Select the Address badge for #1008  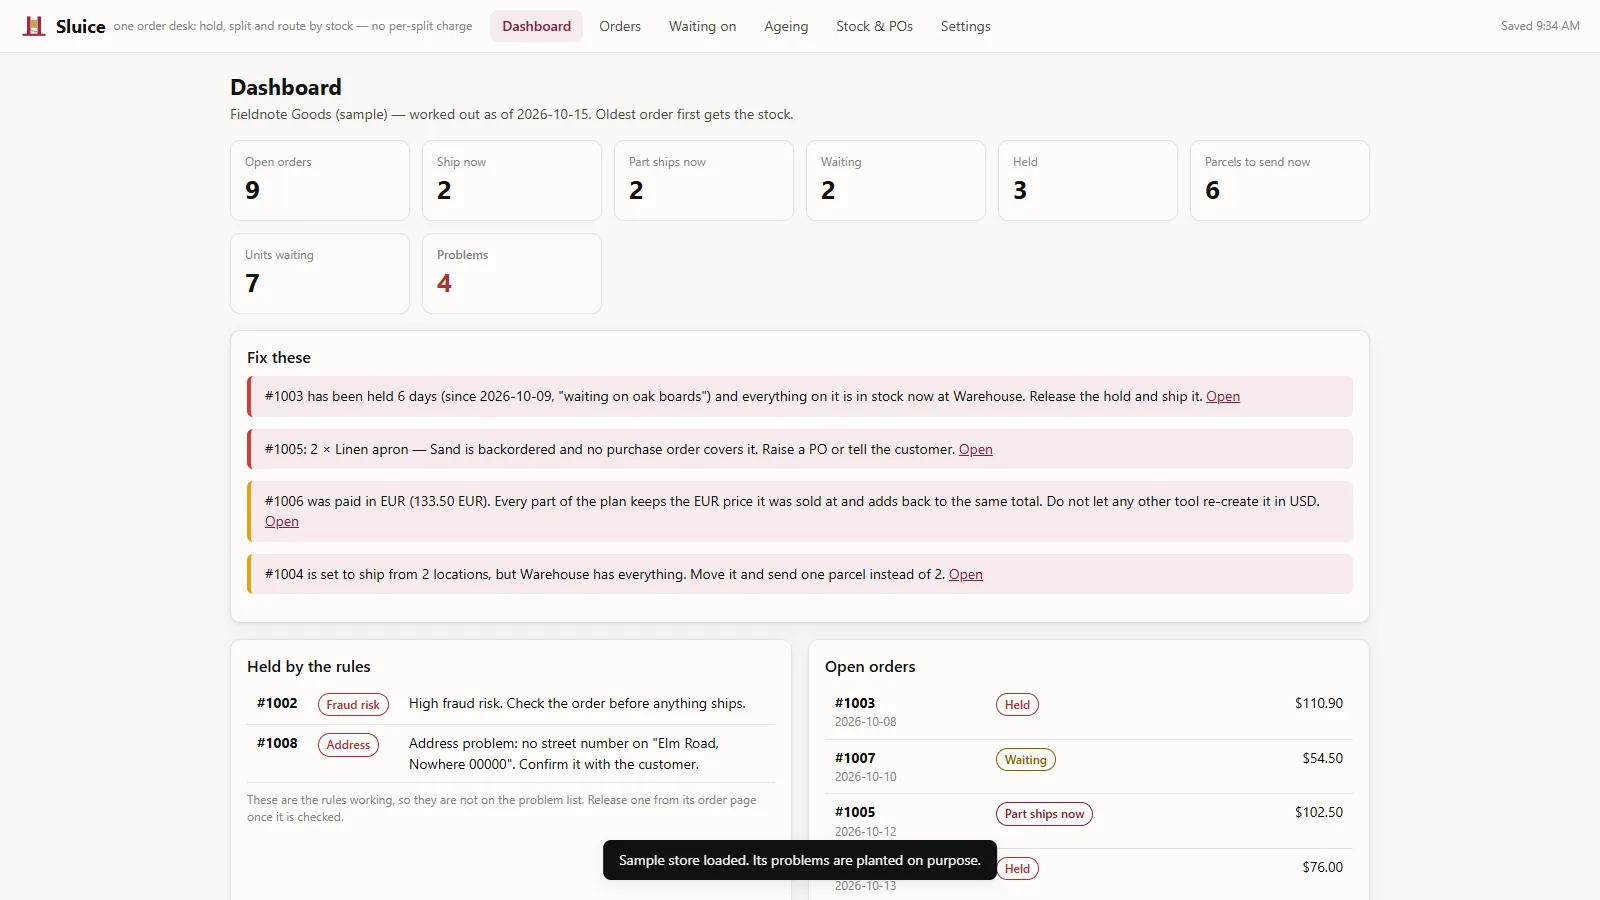point(348,744)
